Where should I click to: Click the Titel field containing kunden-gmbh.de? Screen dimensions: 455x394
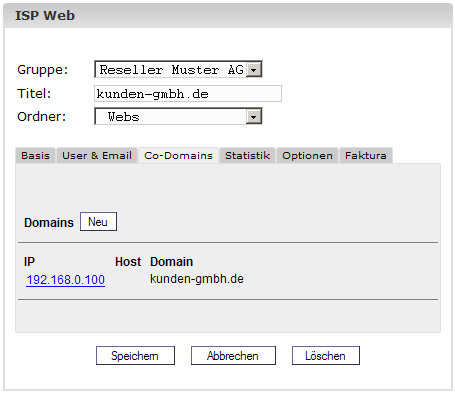tap(188, 94)
